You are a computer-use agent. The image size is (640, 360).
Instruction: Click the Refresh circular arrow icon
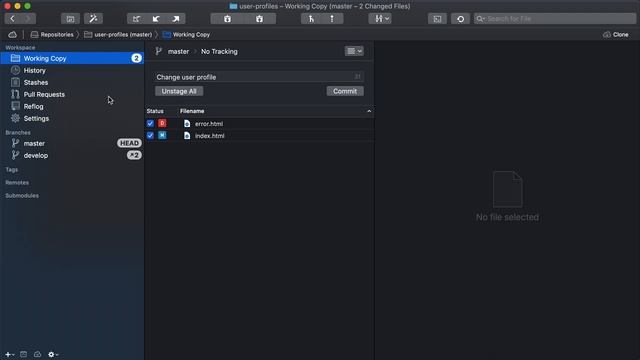460,19
